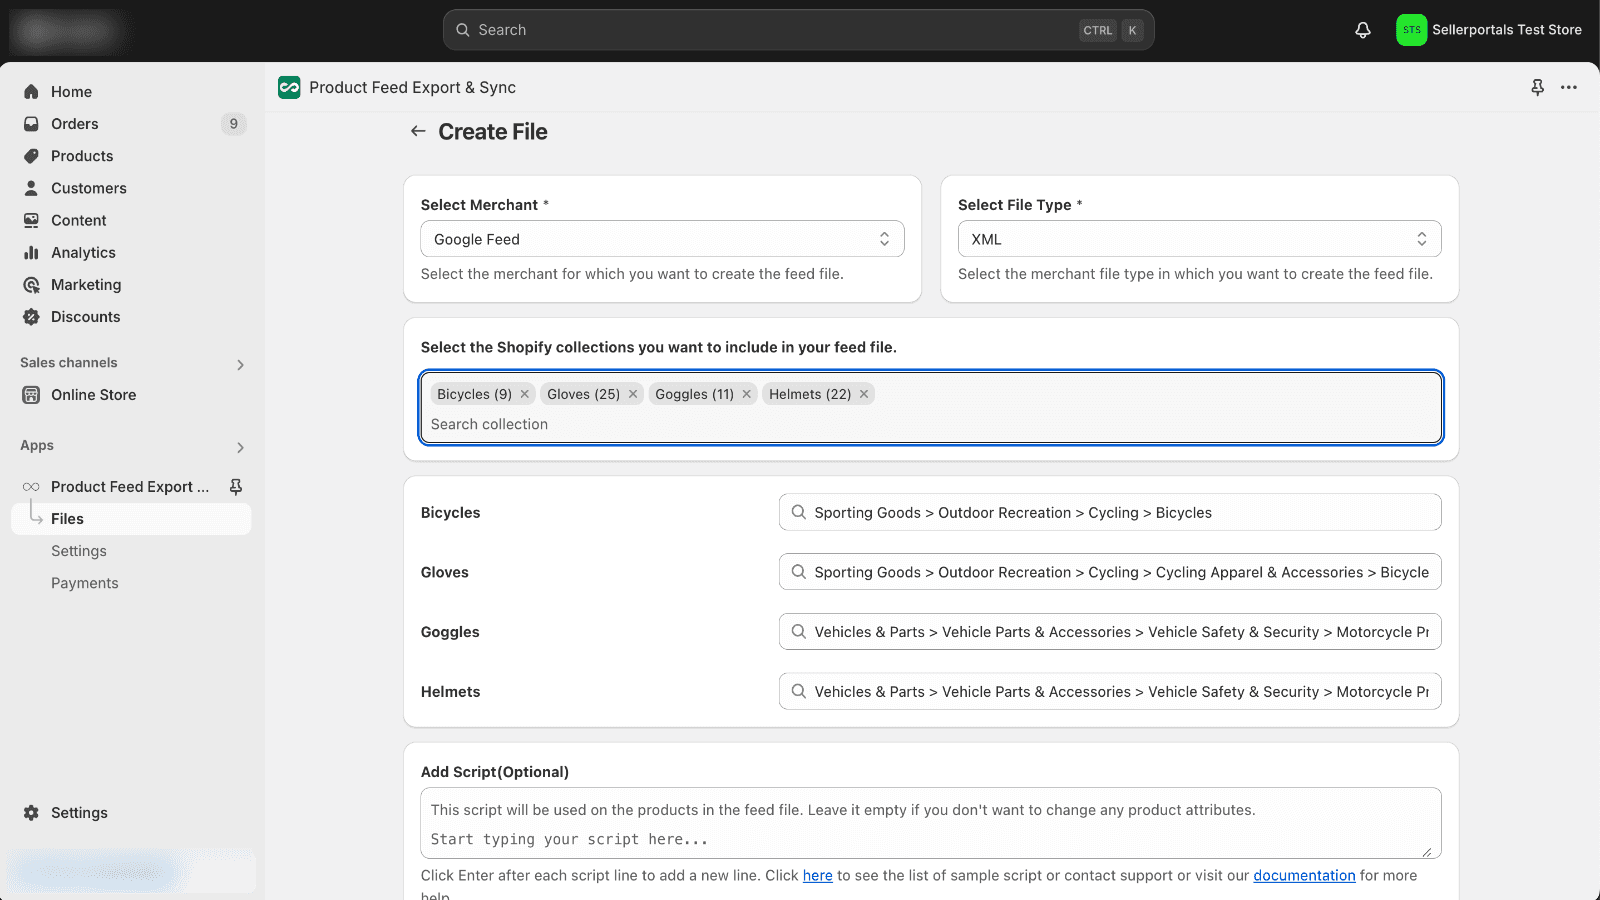Open the Analytics menu item

[x=83, y=253]
